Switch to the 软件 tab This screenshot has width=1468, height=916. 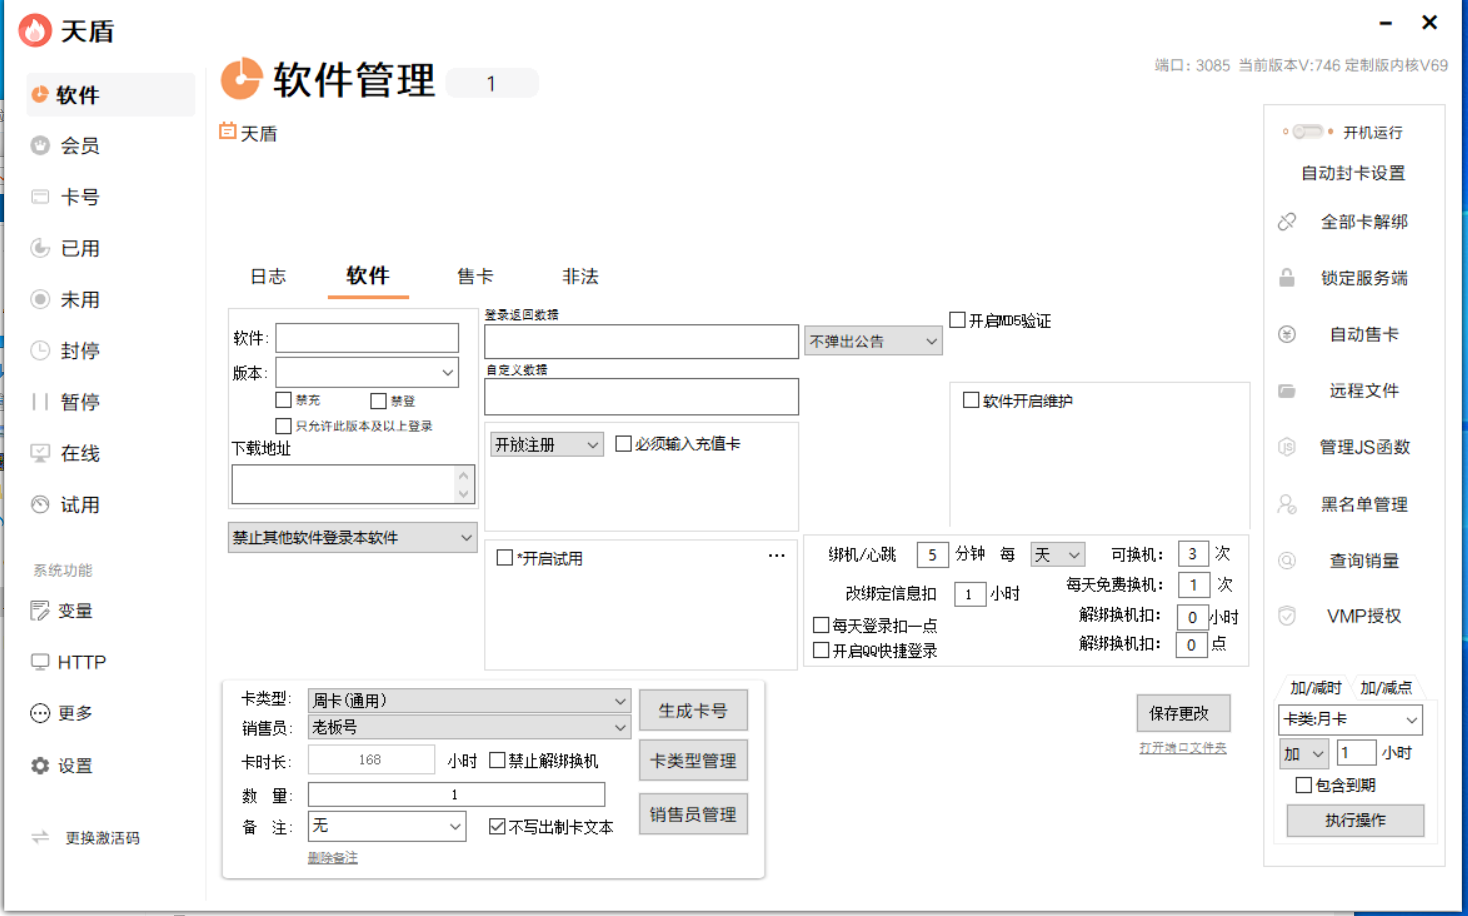(368, 276)
